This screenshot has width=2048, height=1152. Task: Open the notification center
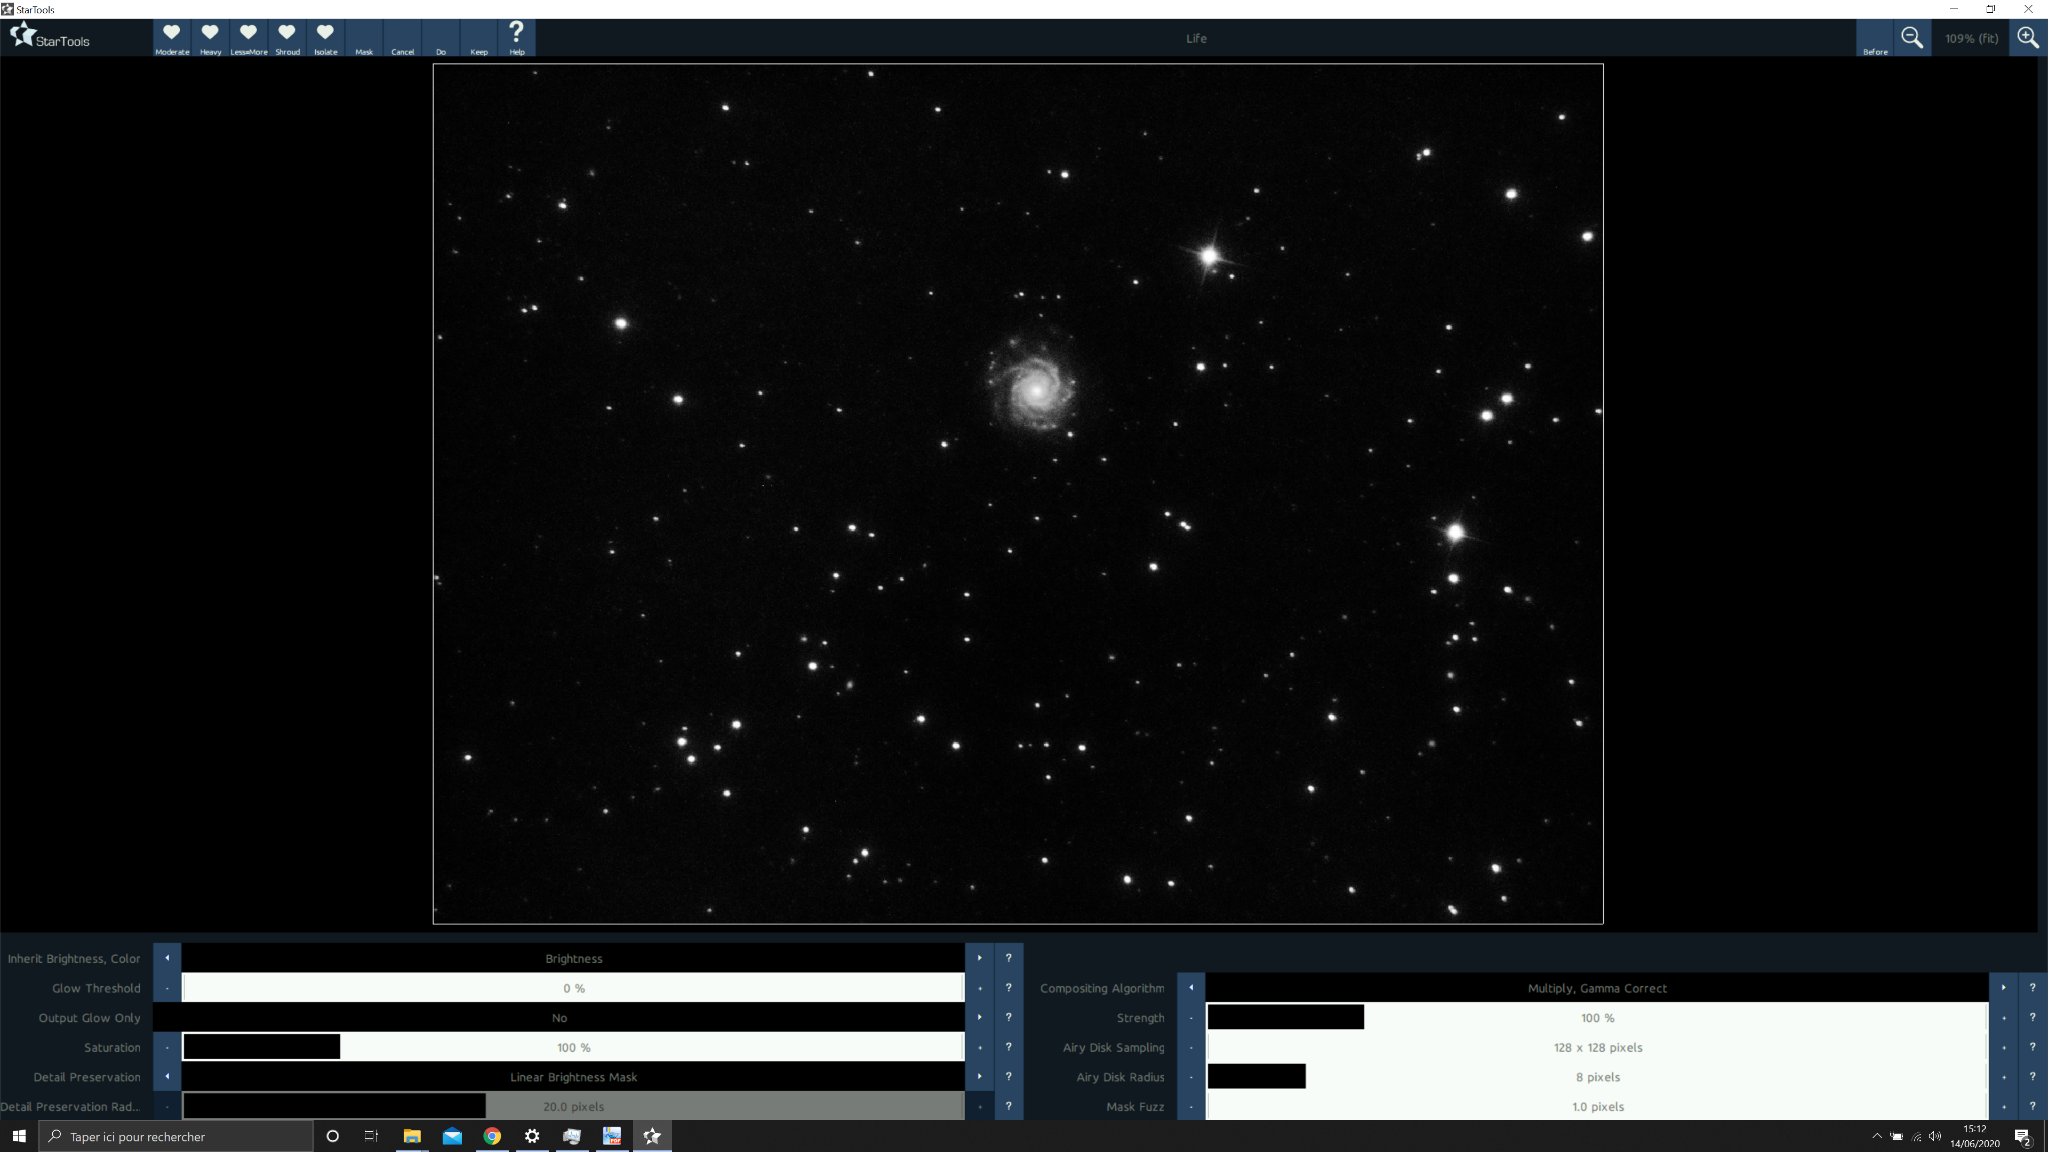click(2022, 1136)
